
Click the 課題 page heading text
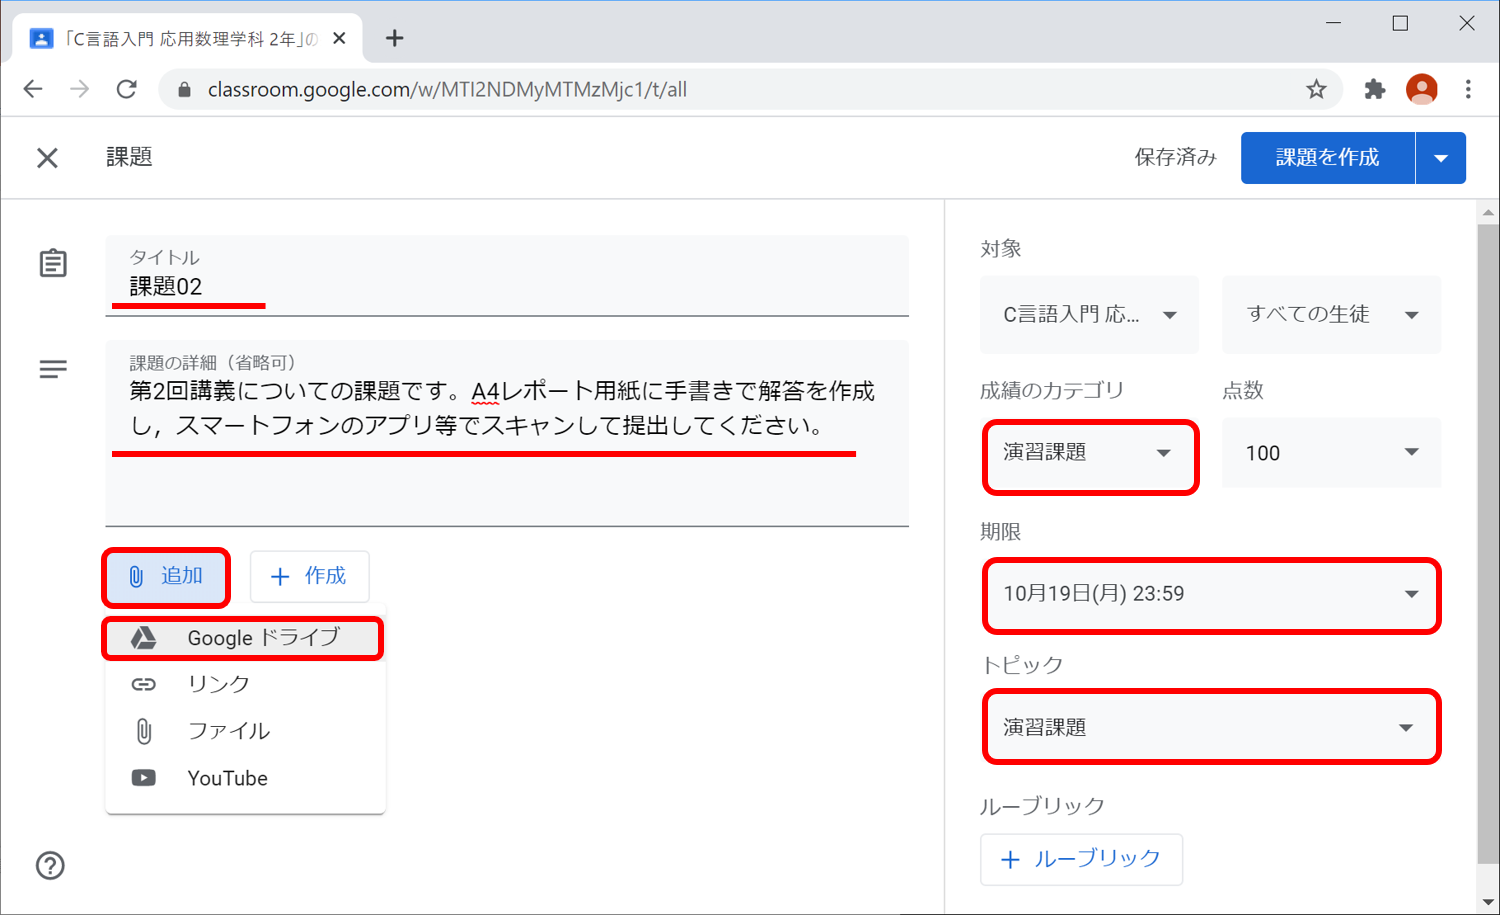click(x=129, y=157)
